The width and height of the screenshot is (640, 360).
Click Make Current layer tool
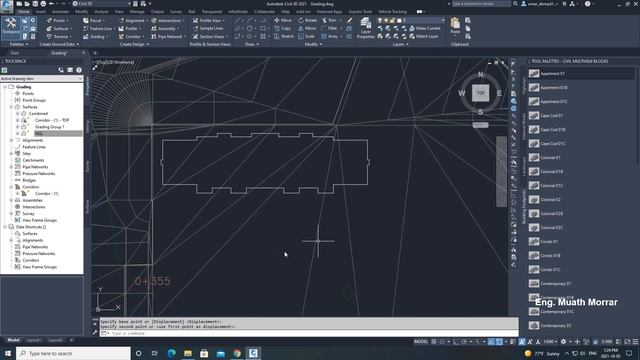pos(425,28)
